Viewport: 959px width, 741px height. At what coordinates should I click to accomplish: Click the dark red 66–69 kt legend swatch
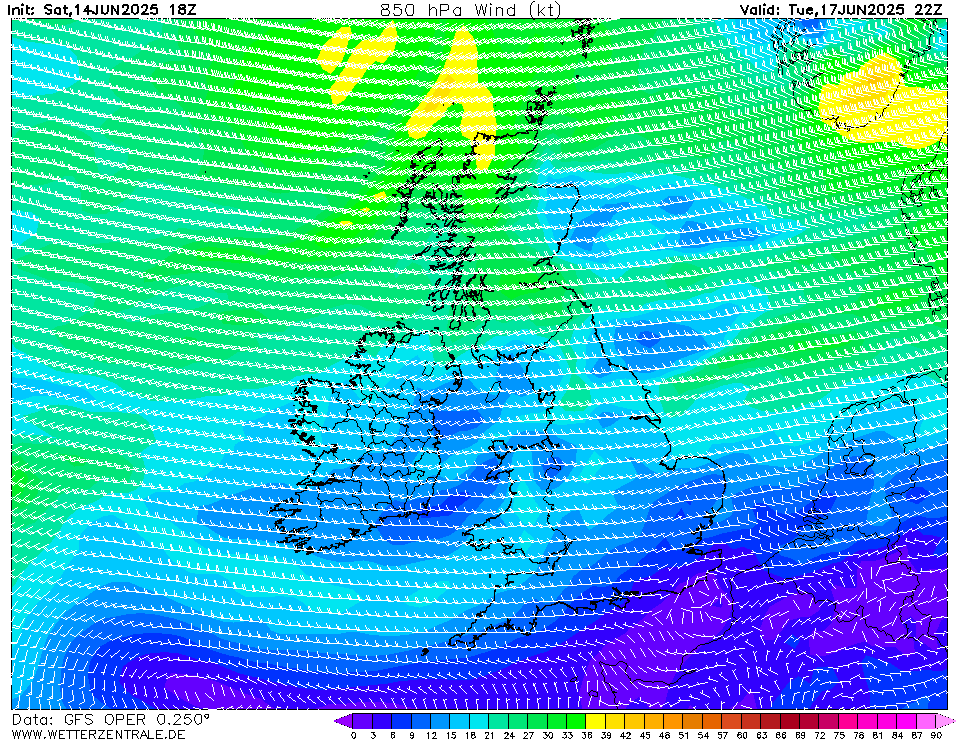coord(790,721)
